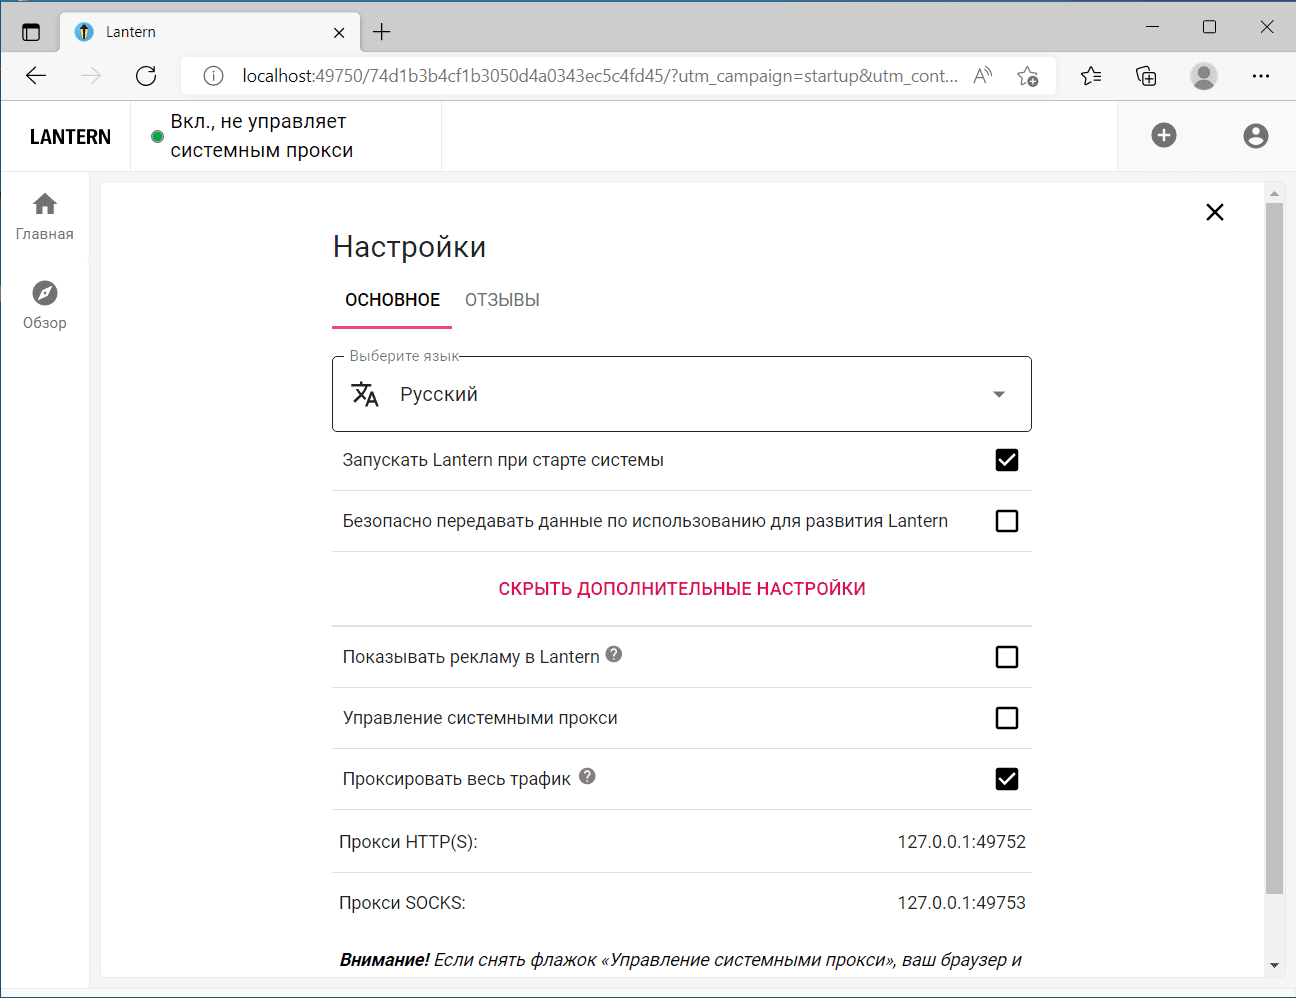This screenshot has width=1296, height=998.
Task: Close the Настройки settings panel
Action: click(1215, 212)
